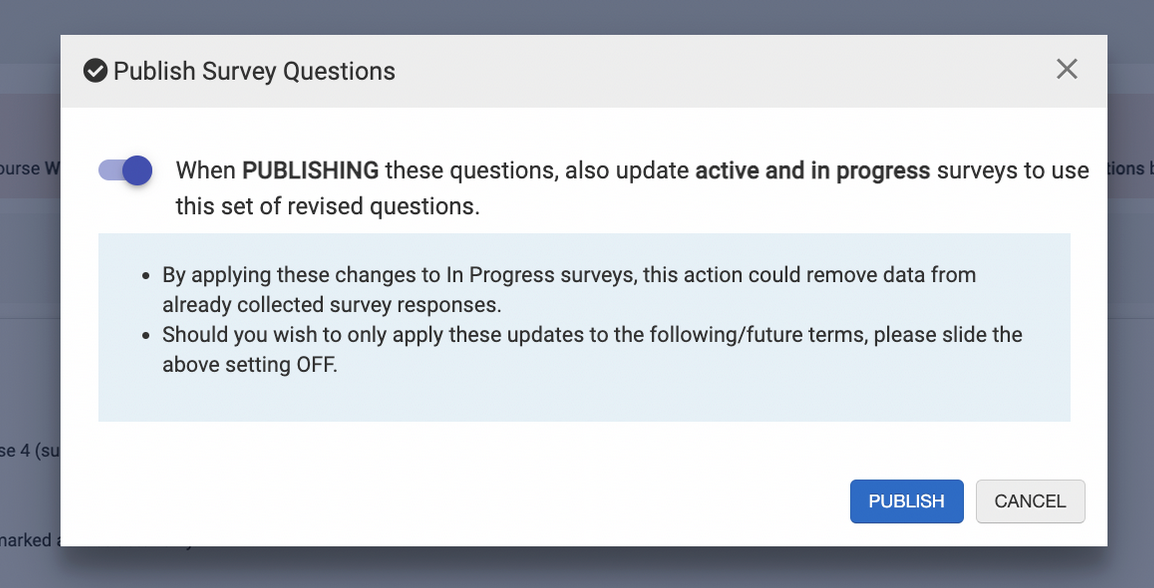Click the PUBLISH button
The image size is (1154, 588).
[906, 501]
